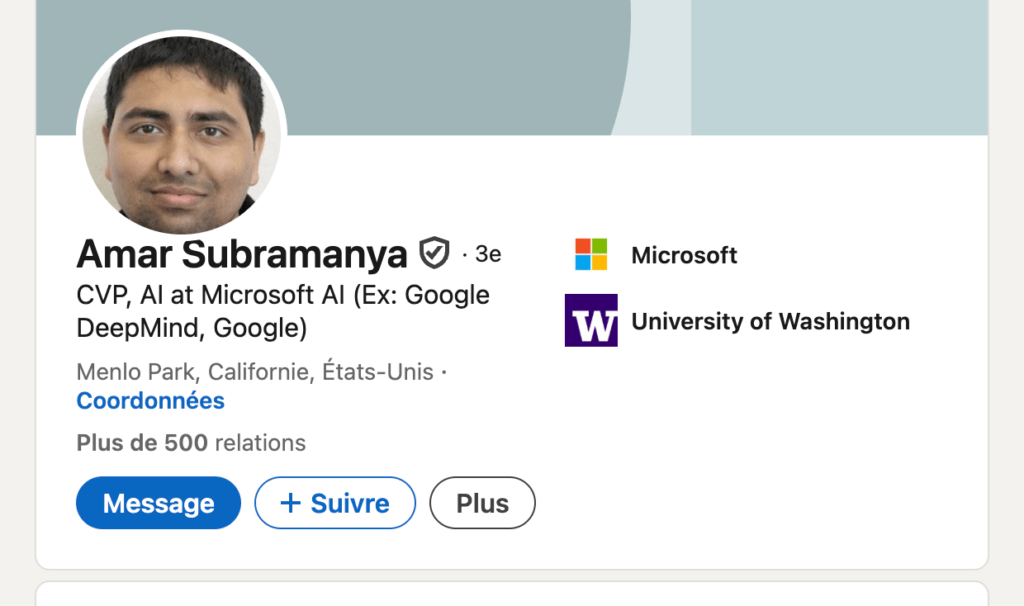Click the Microsoft experience entry
The image size is (1024, 606).
[x=684, y=254]
